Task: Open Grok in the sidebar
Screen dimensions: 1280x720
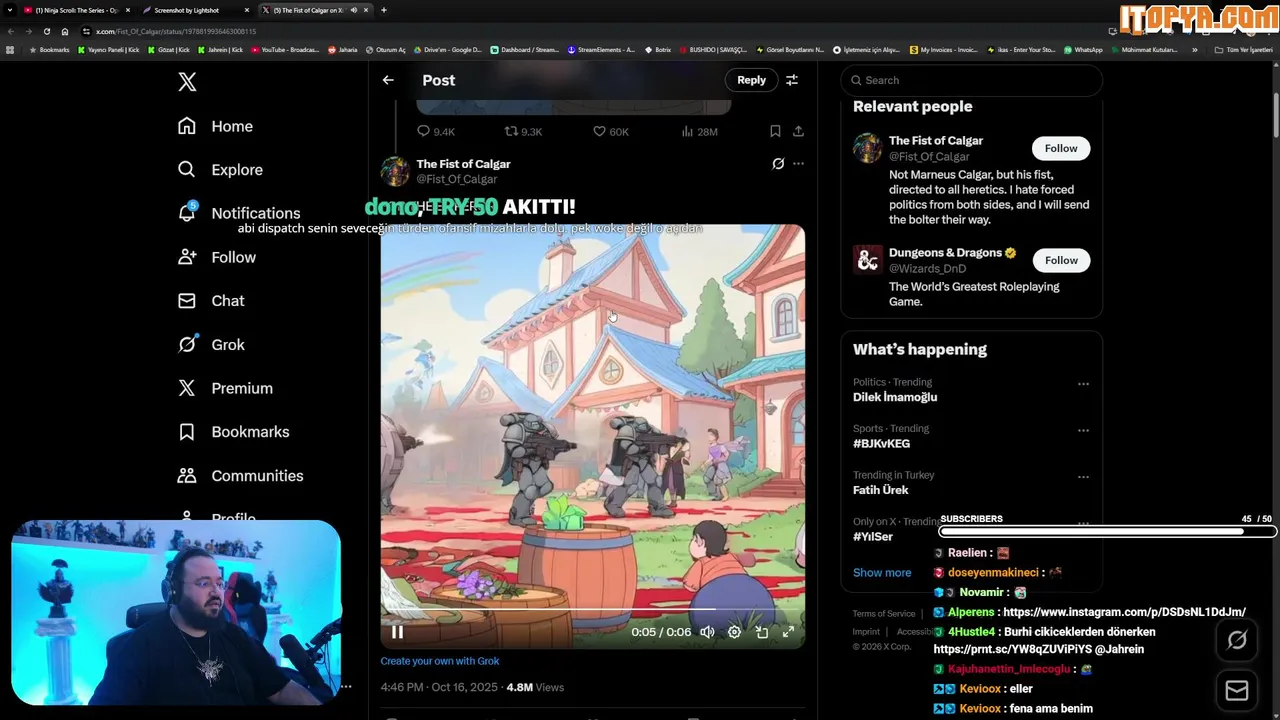Action: click(210, 345)
